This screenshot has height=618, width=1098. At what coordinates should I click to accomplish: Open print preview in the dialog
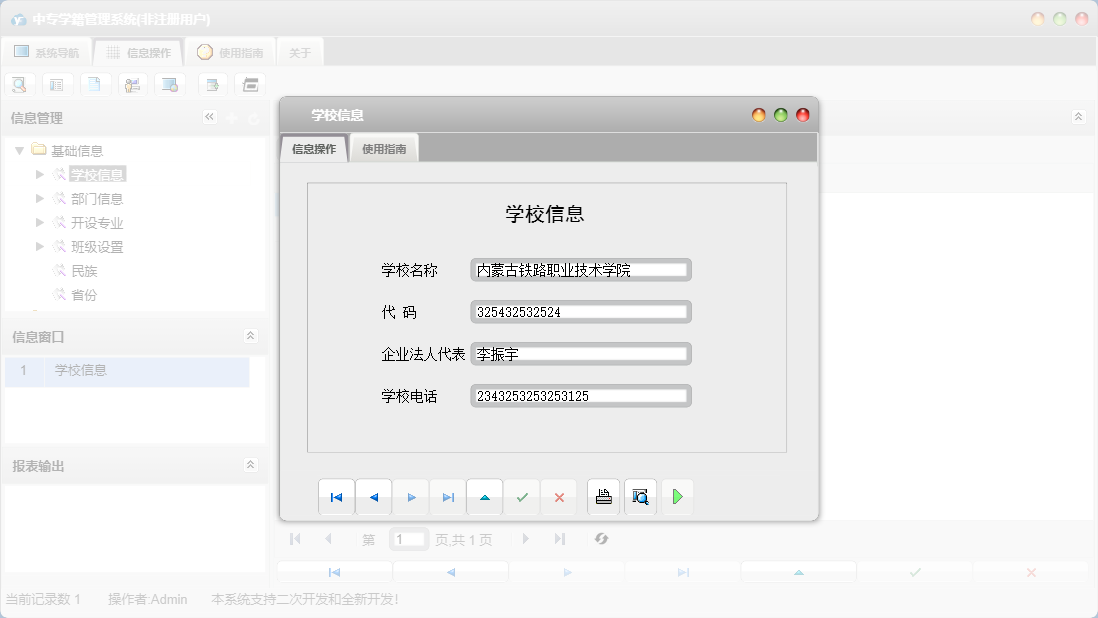pyautogui.click(x=639, y=497)
